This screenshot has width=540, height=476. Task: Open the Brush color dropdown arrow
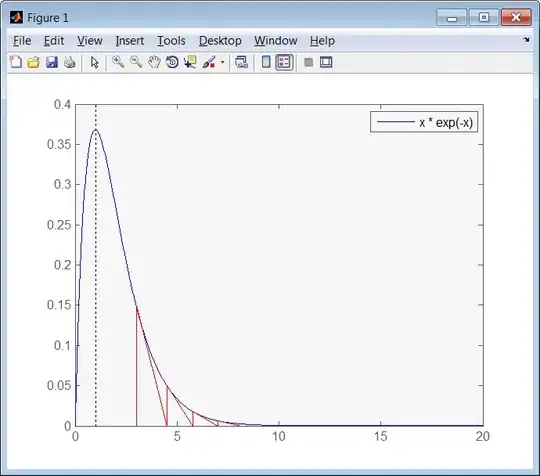click(x=222, y=63)
